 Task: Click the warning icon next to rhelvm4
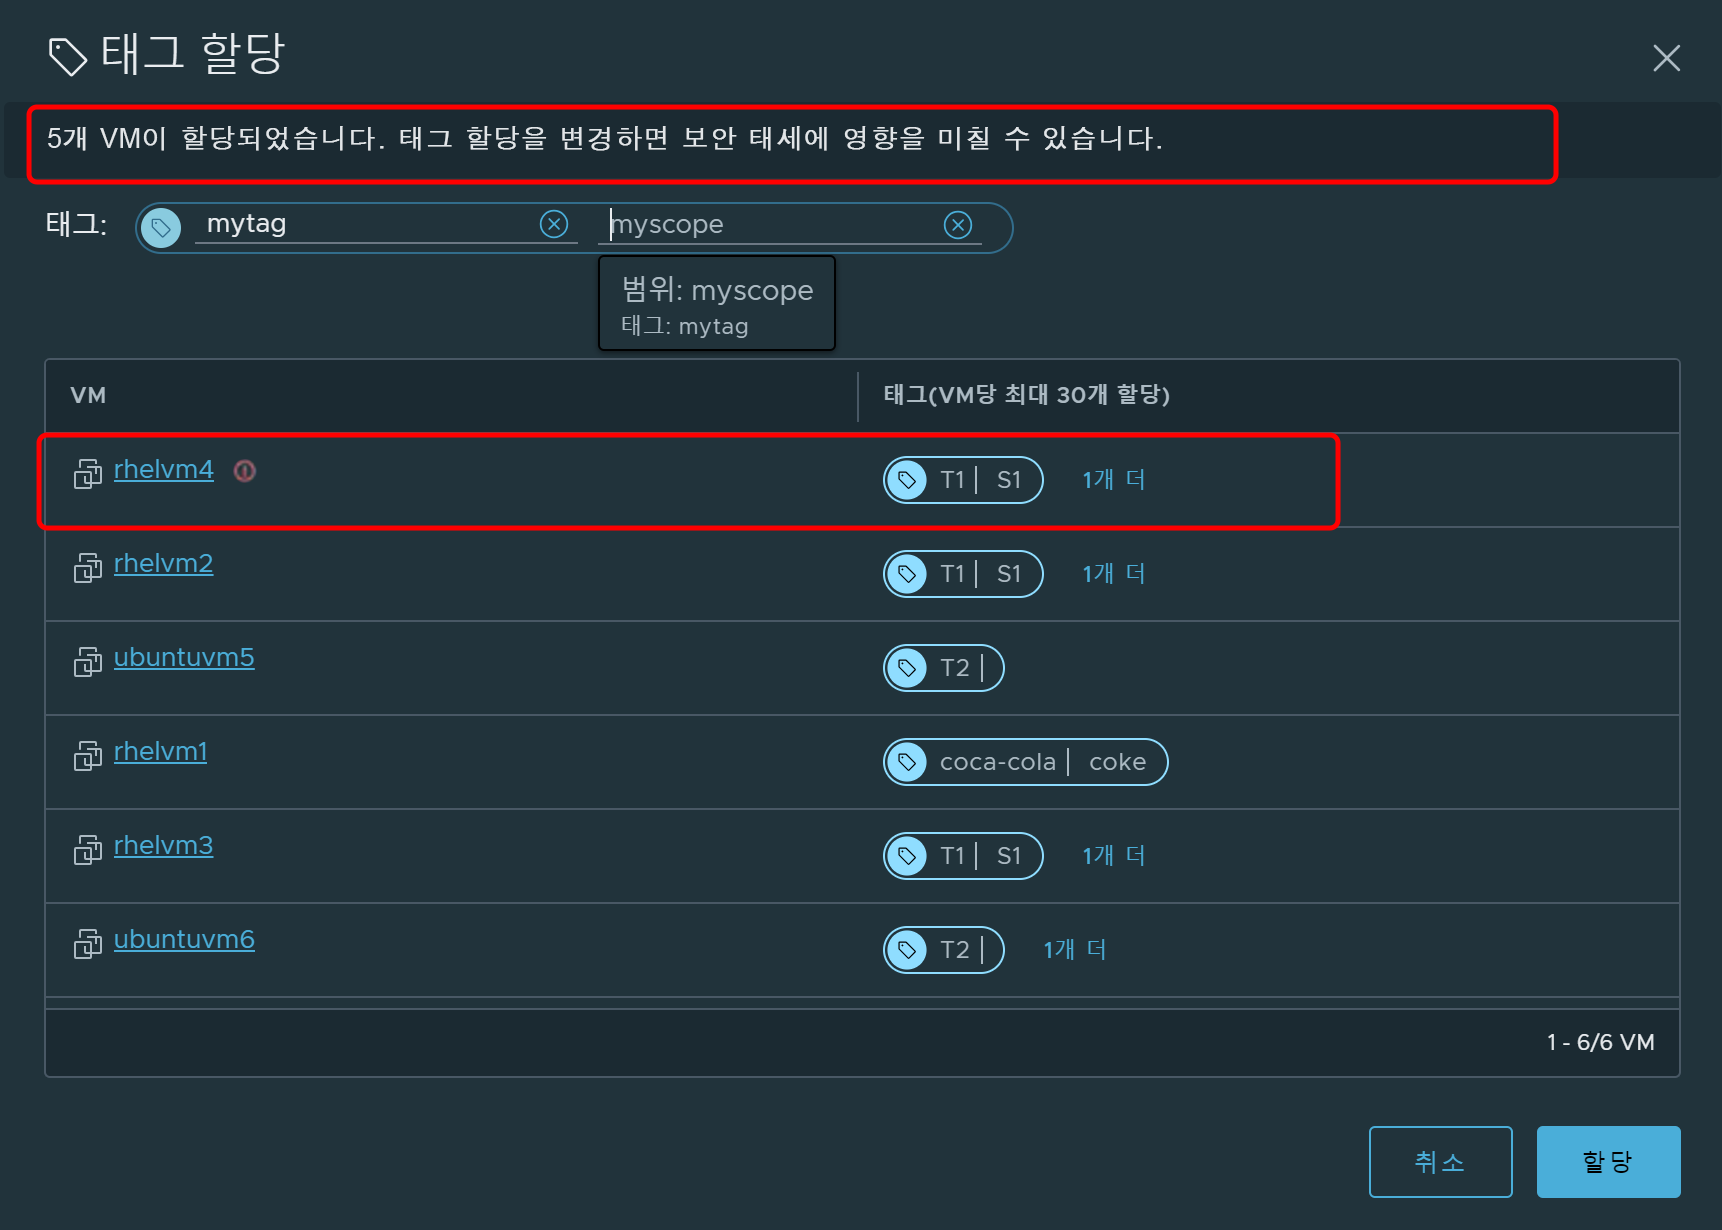tap(245, 470)
